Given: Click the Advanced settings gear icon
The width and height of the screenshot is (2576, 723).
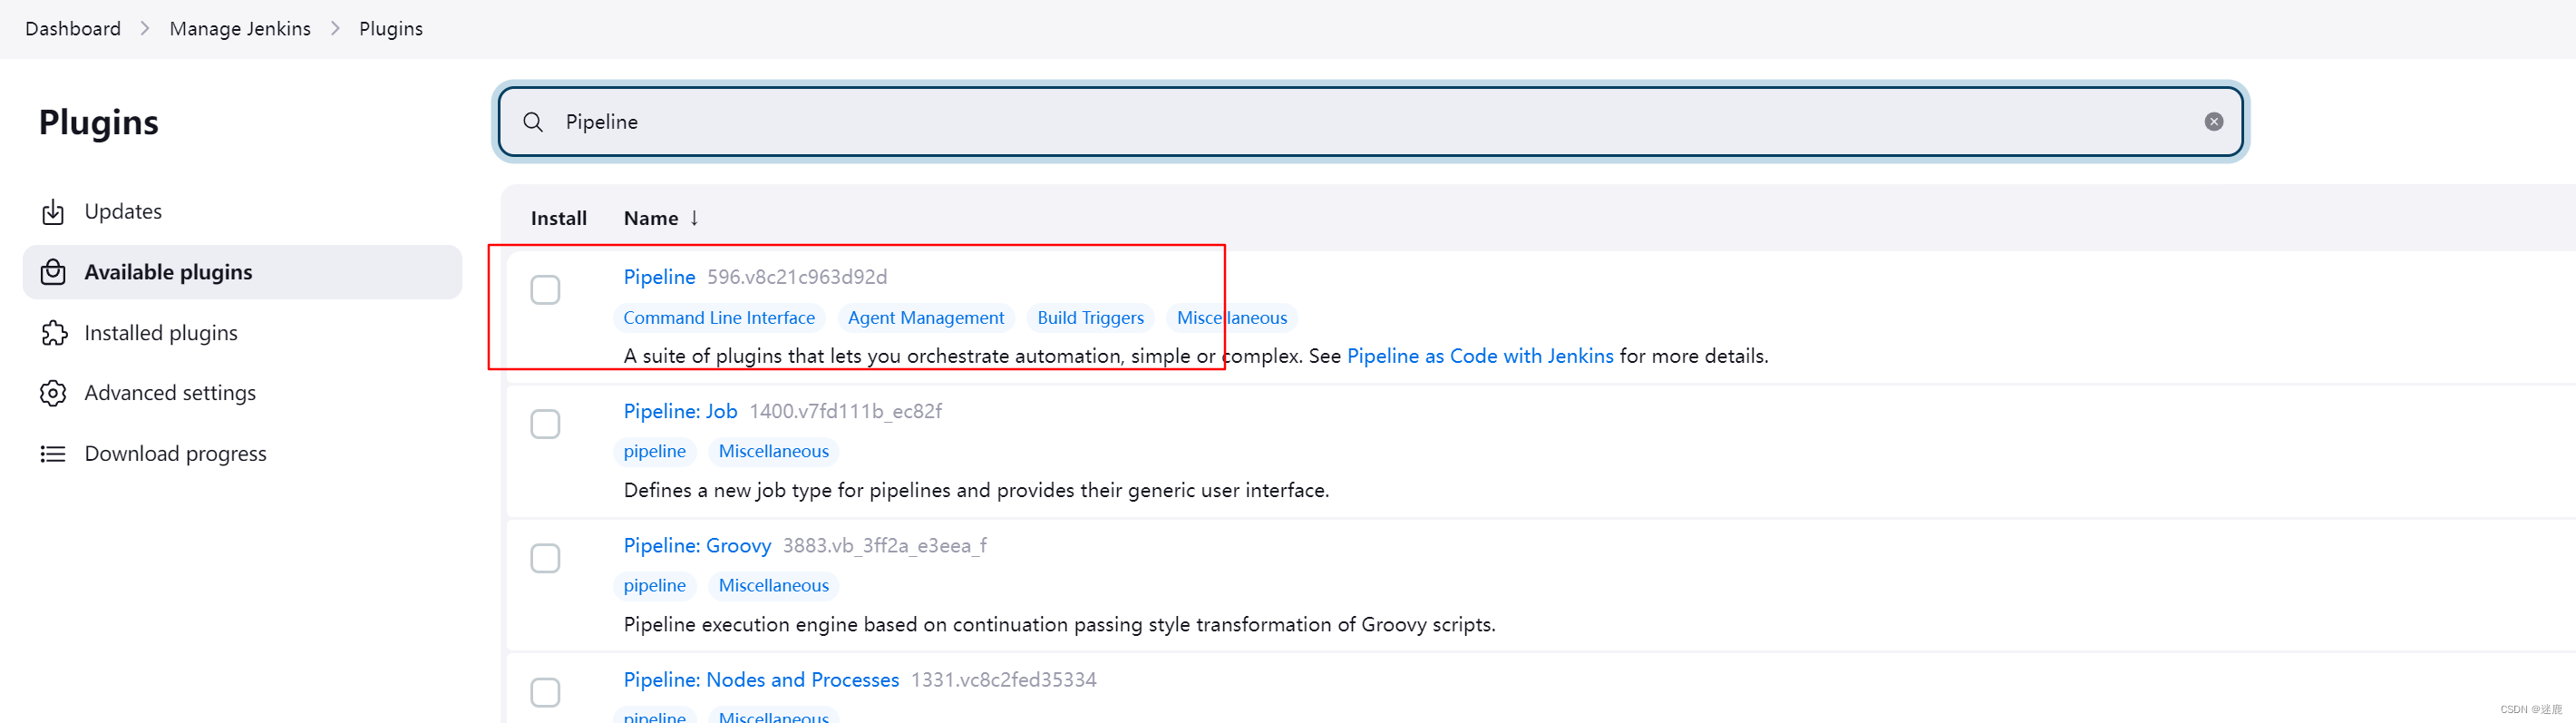Looking at the screenshot, I should 53,393.
